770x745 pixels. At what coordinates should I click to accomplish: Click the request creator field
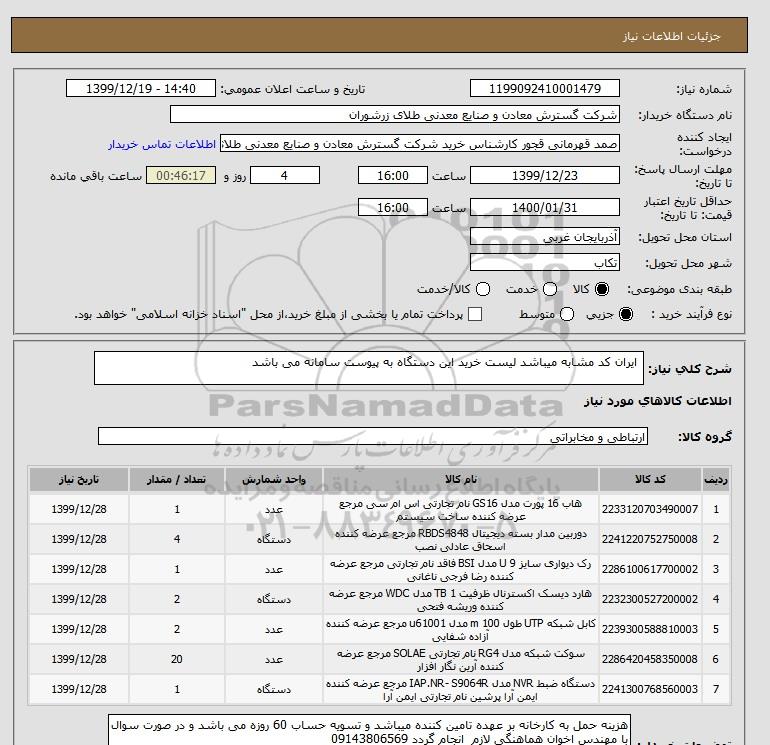[x=419, y=144]
